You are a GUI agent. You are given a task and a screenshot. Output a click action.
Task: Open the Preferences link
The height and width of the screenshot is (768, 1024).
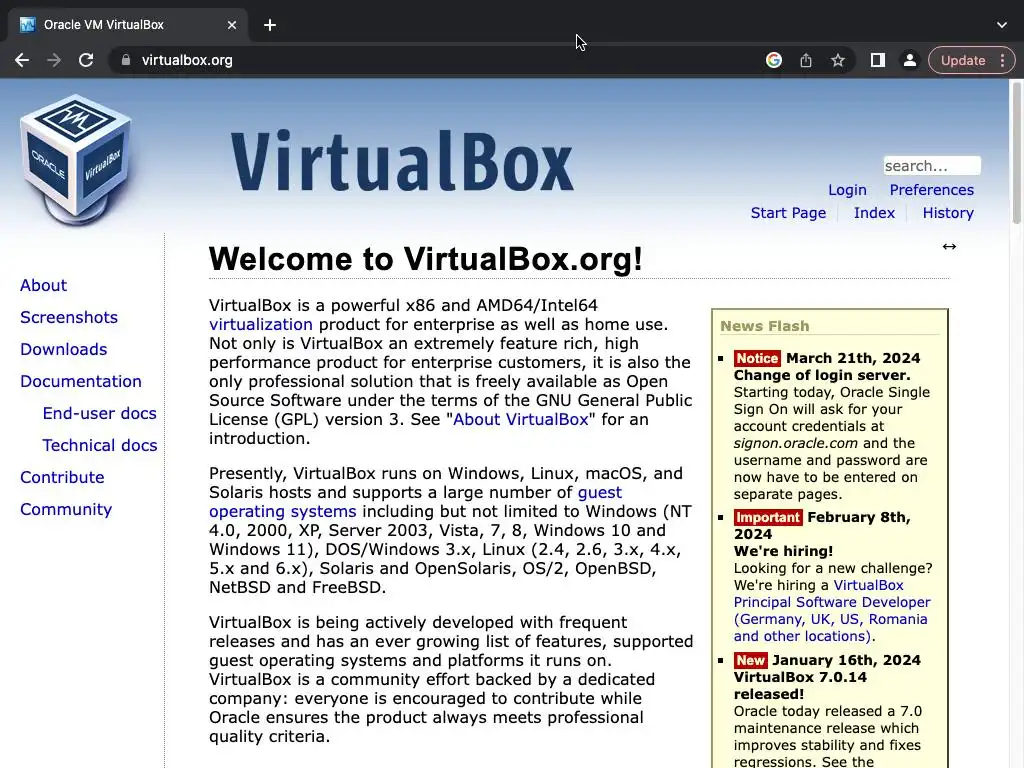931,190
